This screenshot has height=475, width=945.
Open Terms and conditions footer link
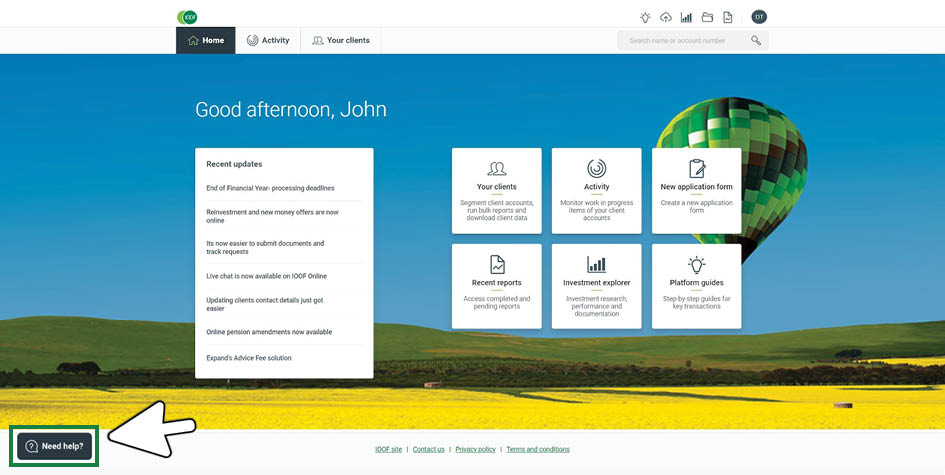coord(538,450)
